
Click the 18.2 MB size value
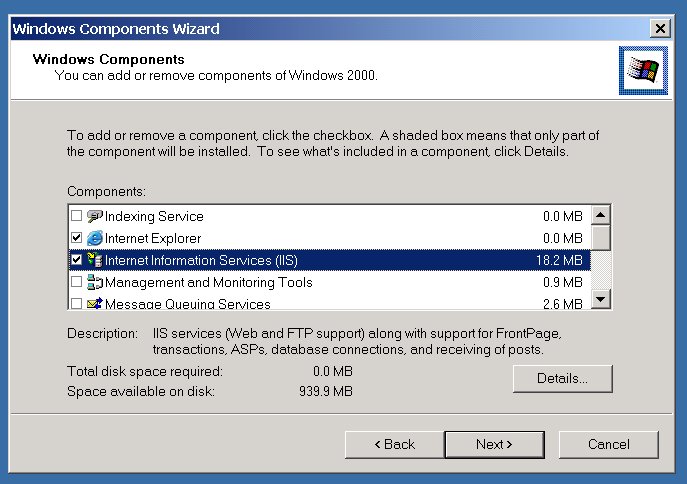(559, 260)
